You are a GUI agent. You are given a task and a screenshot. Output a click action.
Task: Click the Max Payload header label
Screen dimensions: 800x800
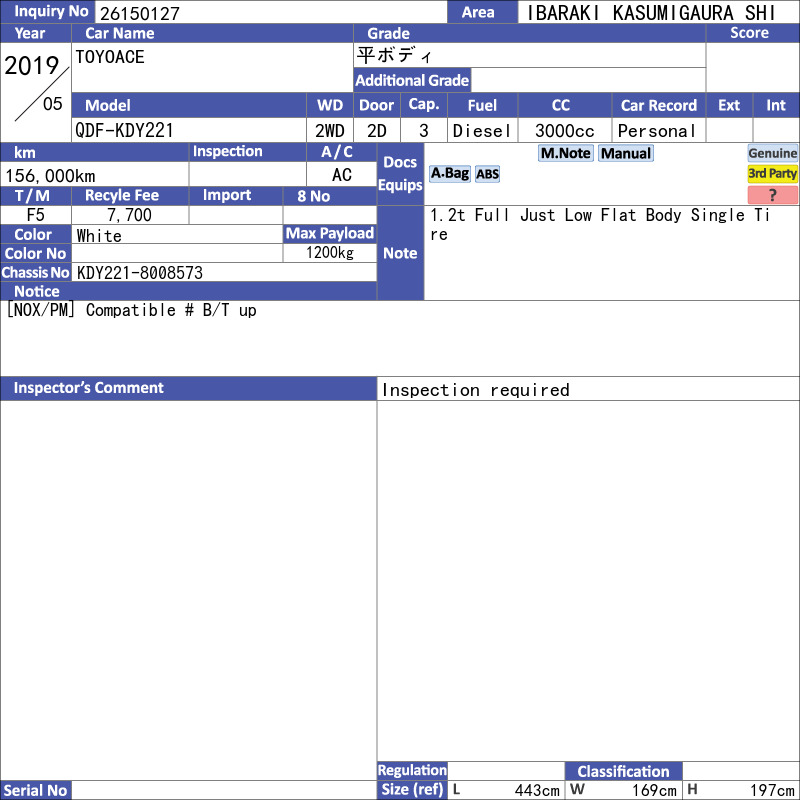[x=330, y=233]
